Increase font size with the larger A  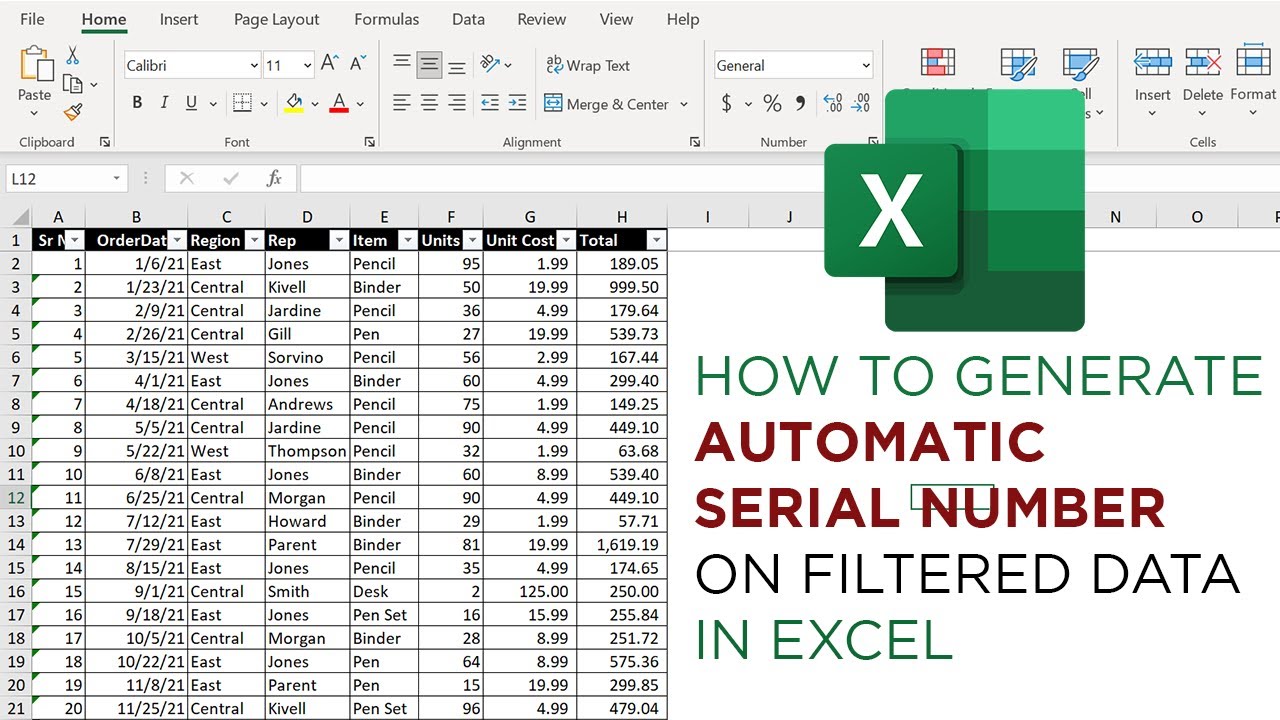(x=329, y=65)
